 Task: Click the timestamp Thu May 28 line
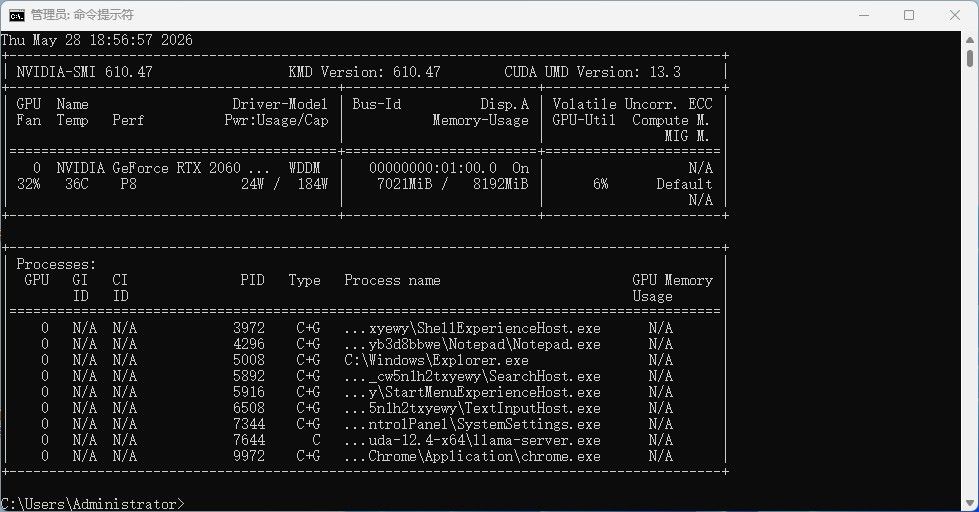(96, 40)
